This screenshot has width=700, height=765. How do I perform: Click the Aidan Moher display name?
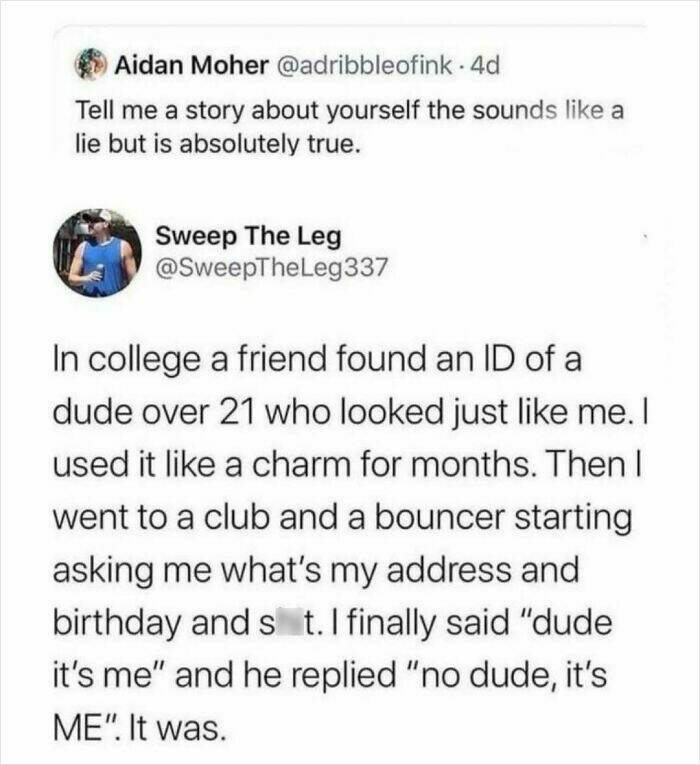pyautogui.click(x=190, y=67)
